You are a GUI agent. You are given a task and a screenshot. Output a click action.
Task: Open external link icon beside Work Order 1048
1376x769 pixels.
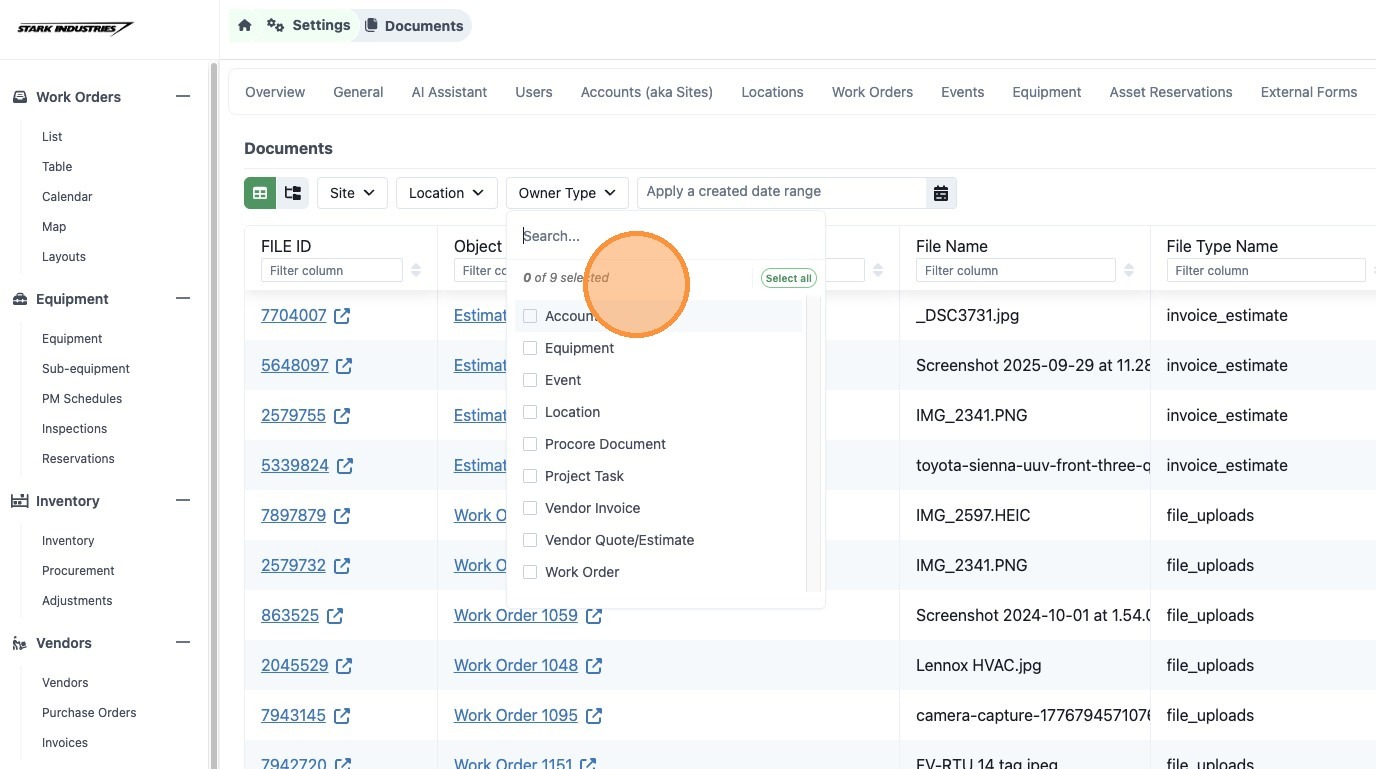tap(594, 666)
